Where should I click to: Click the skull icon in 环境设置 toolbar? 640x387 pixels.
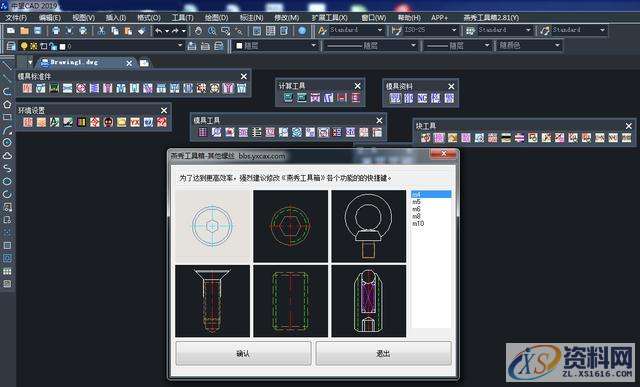[108, 122]
